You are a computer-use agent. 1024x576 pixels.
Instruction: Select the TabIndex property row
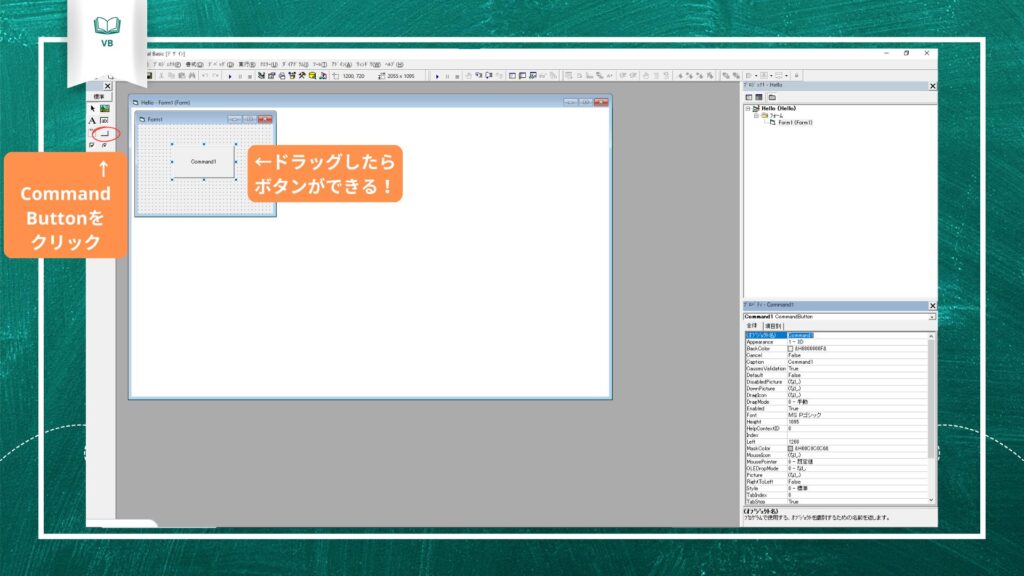(836, 495)
